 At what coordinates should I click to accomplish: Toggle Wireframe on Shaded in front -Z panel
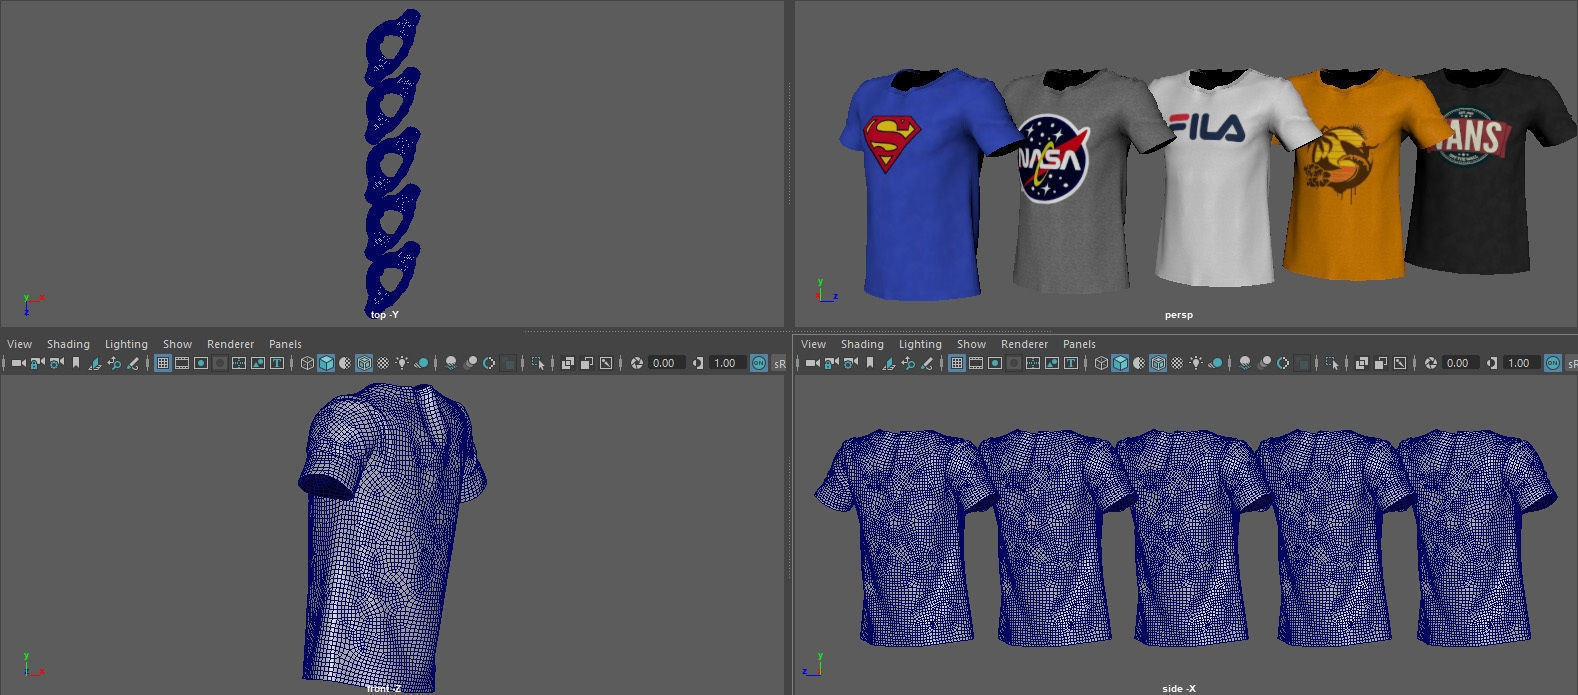(x=364, y=363)
